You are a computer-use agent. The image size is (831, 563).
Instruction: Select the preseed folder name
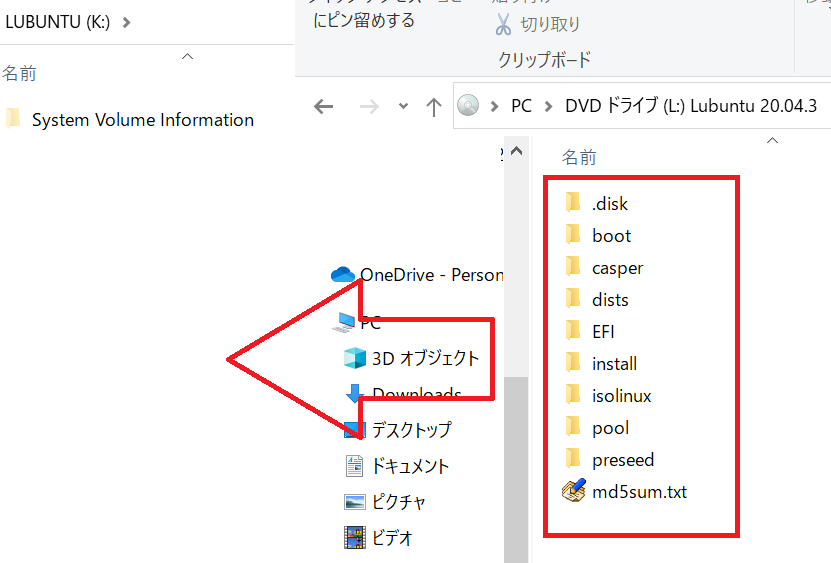623,460
